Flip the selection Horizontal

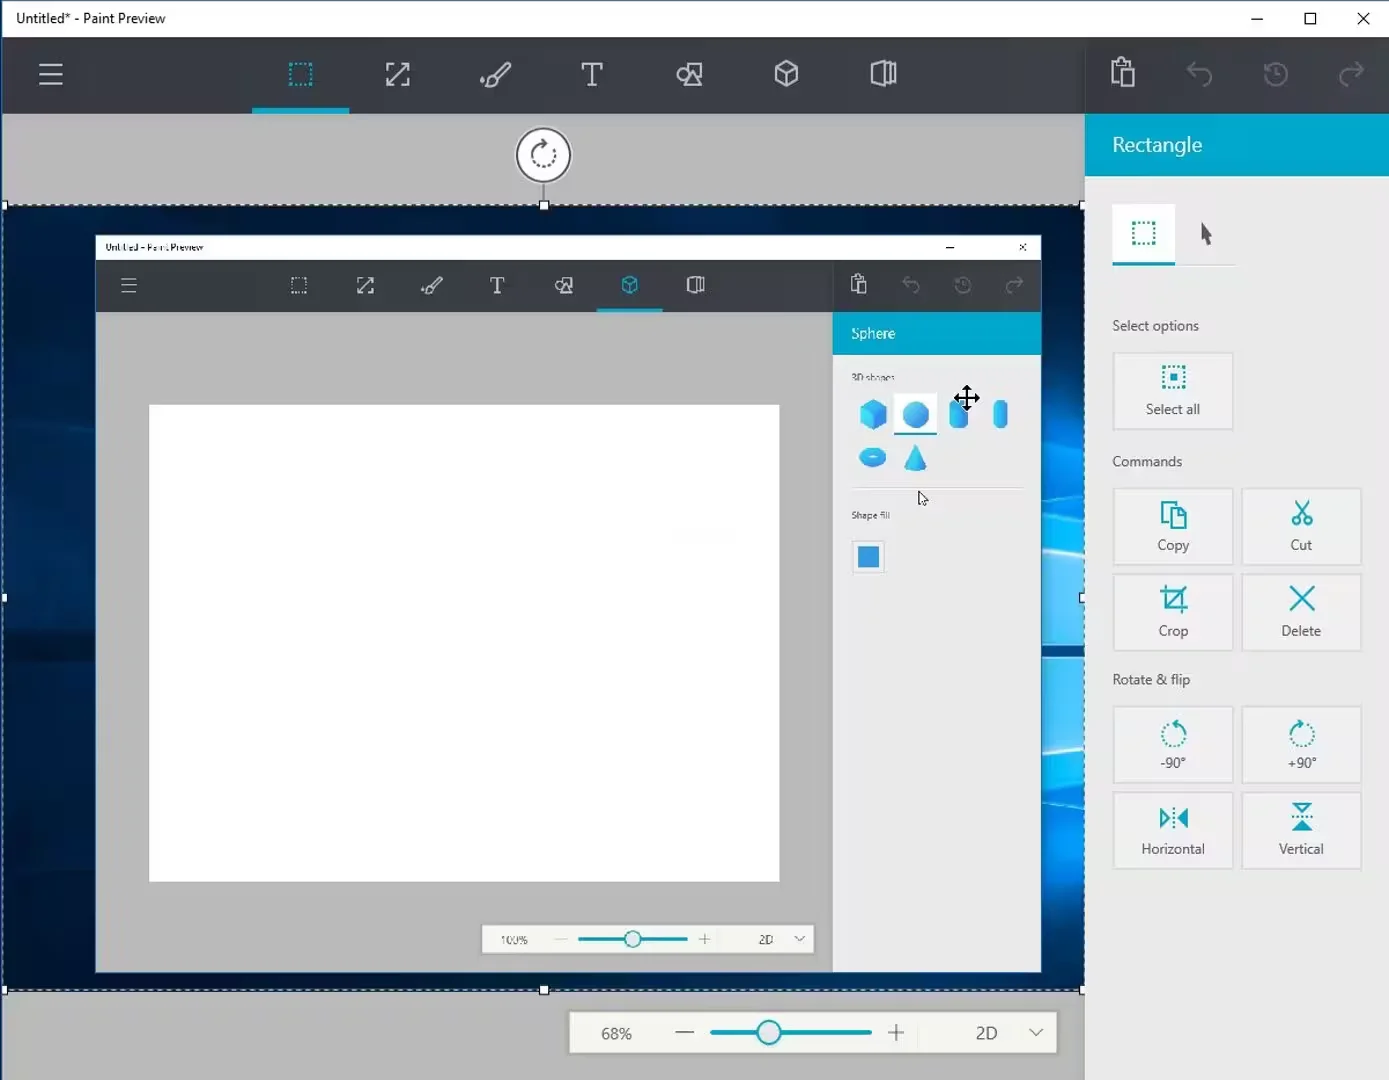point(1173,830)
